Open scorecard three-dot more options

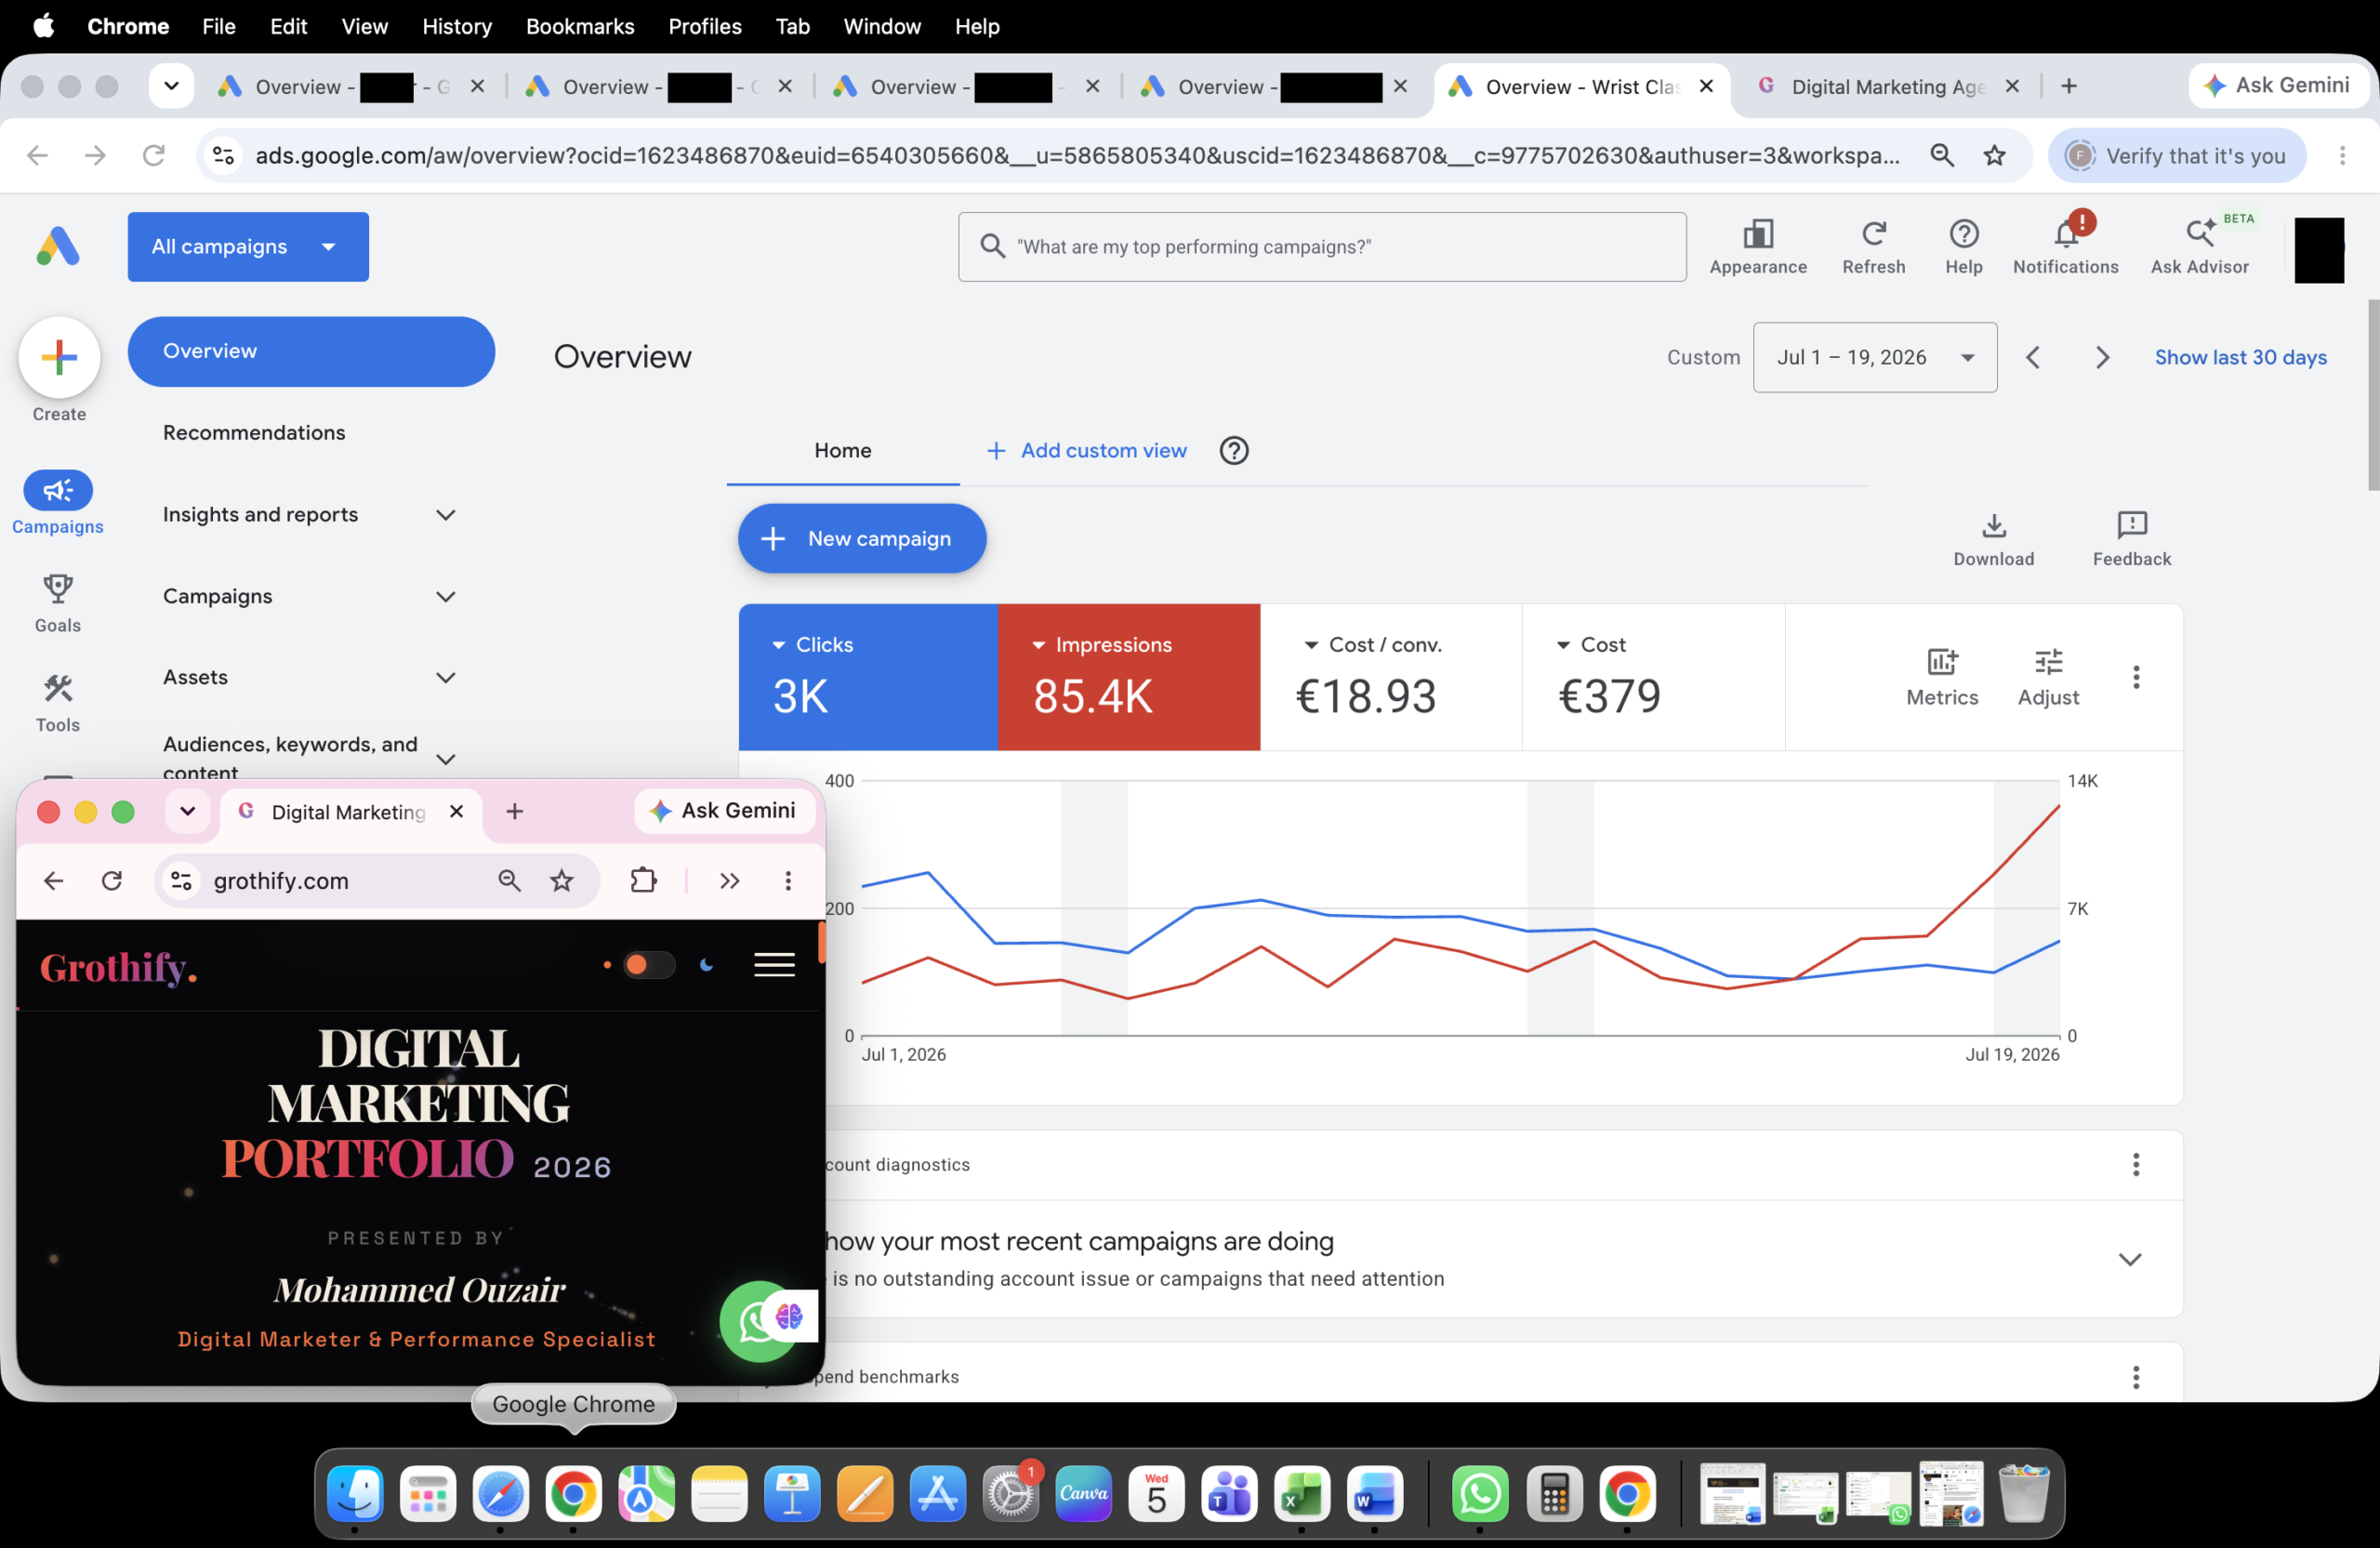(x=2136, y=677)
